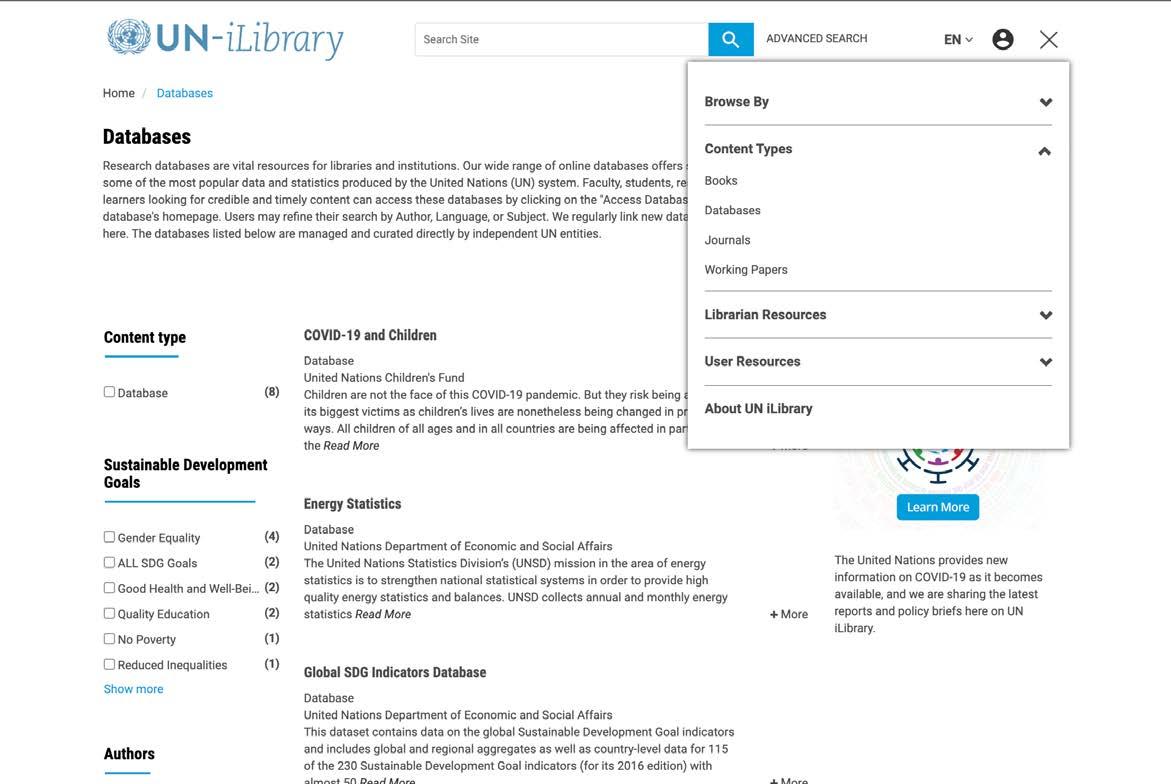Open the user account icon
The image size is (1171, 784).
pos(1002,39)
